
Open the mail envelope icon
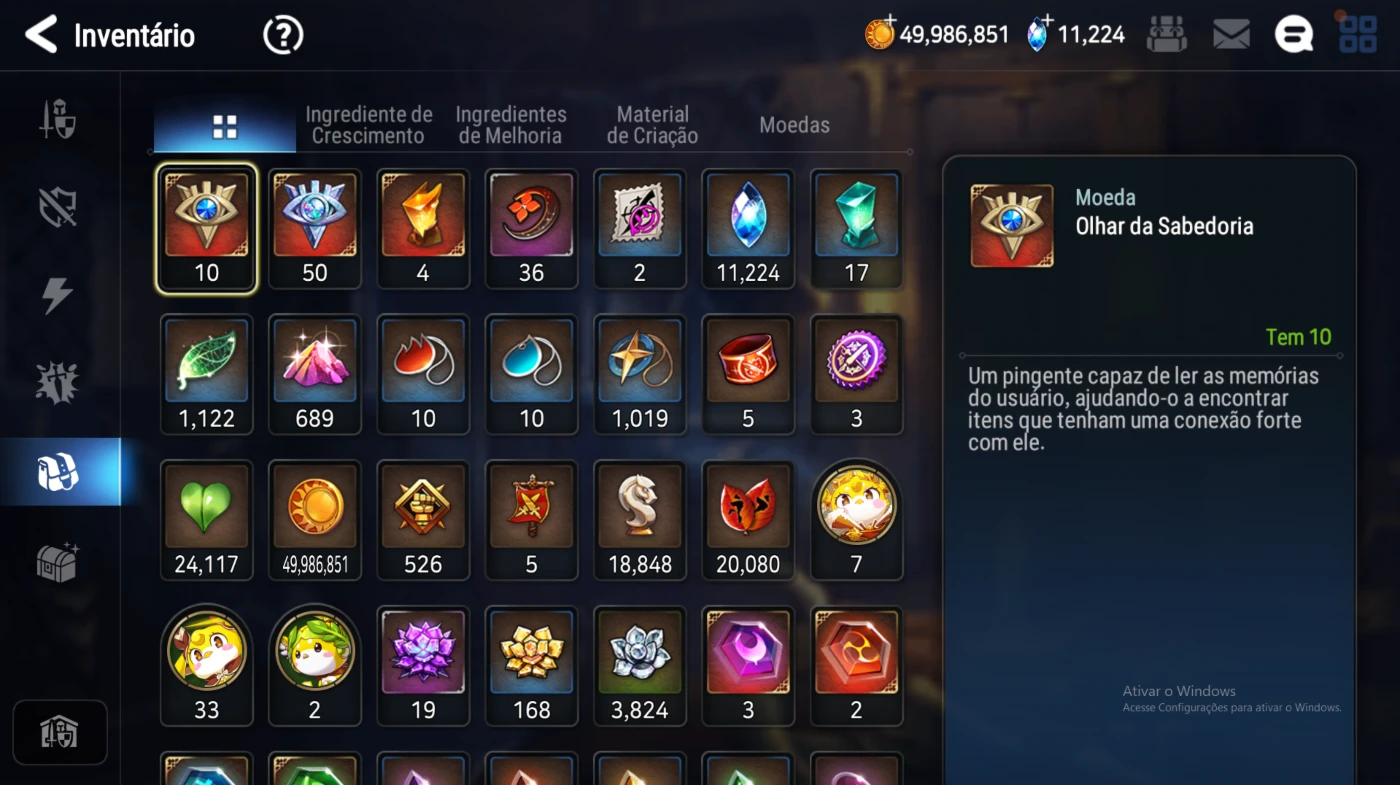pos(1231,35)
